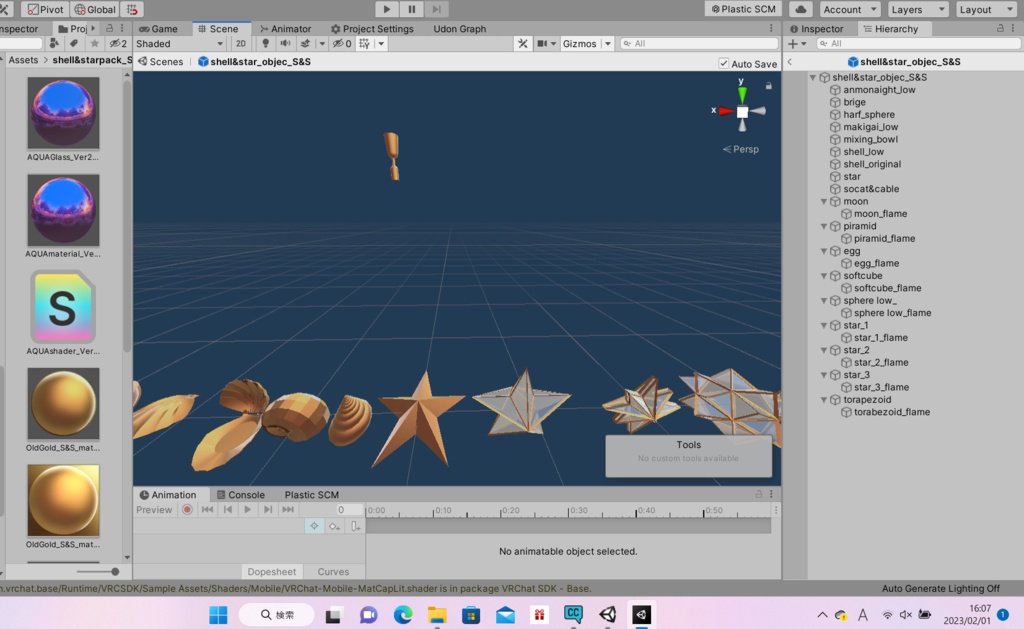
Task: Select the camera icon next to Gizmos
Action: [x=540, y=44]
